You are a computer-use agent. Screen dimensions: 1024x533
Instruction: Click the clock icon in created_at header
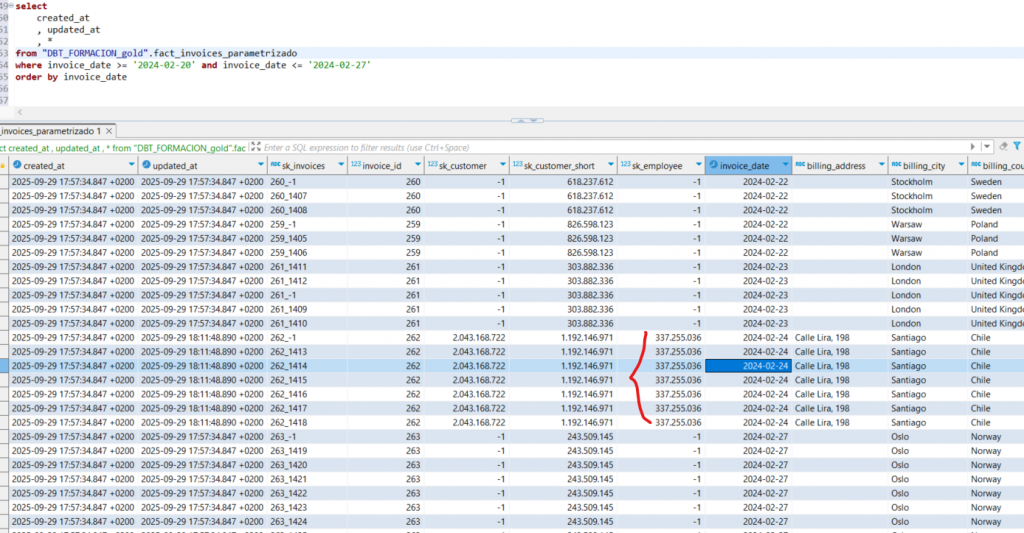pos(17,165)
